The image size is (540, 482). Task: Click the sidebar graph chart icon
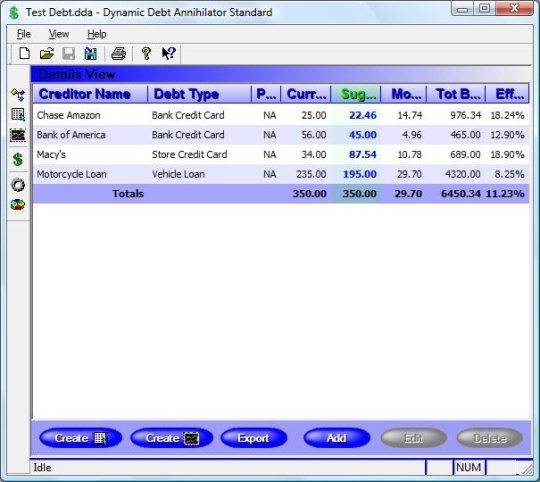tap(18, 135)
